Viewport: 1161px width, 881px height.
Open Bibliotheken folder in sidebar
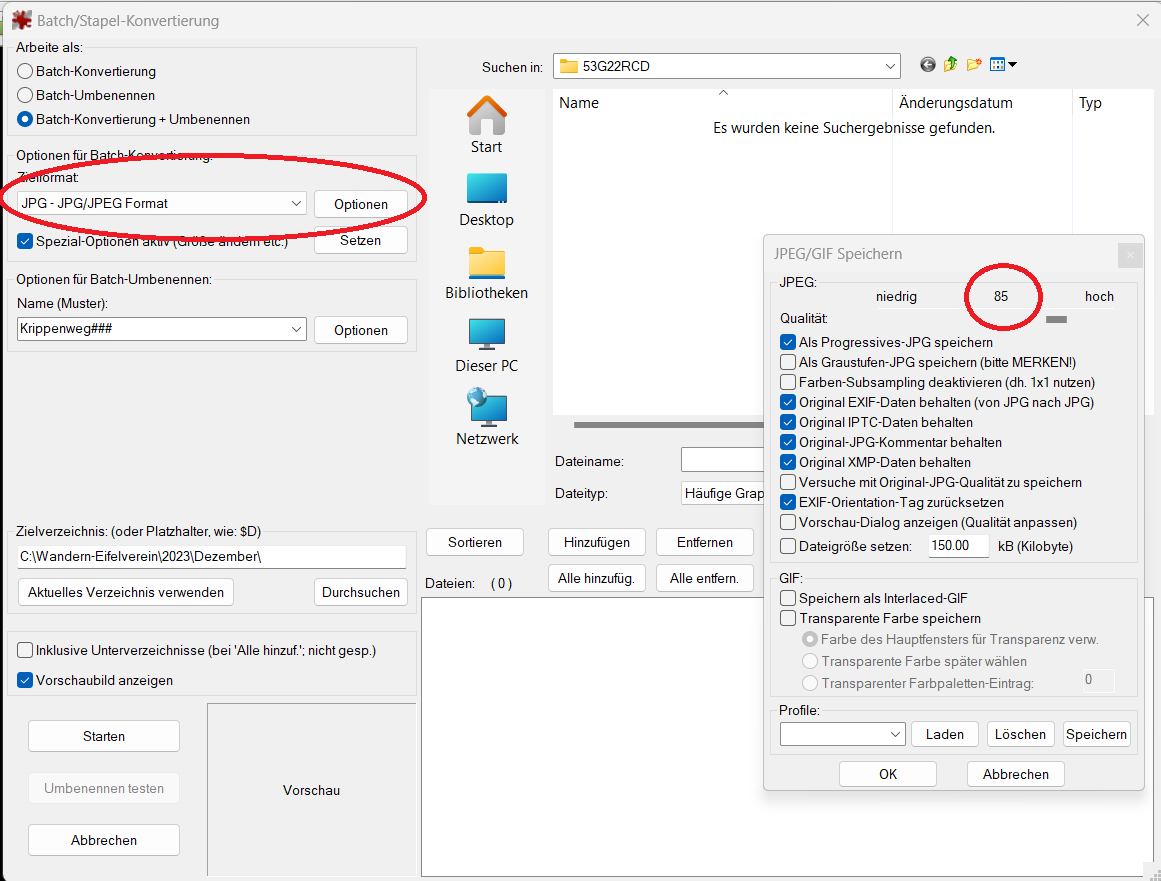[x=486, y=272]
